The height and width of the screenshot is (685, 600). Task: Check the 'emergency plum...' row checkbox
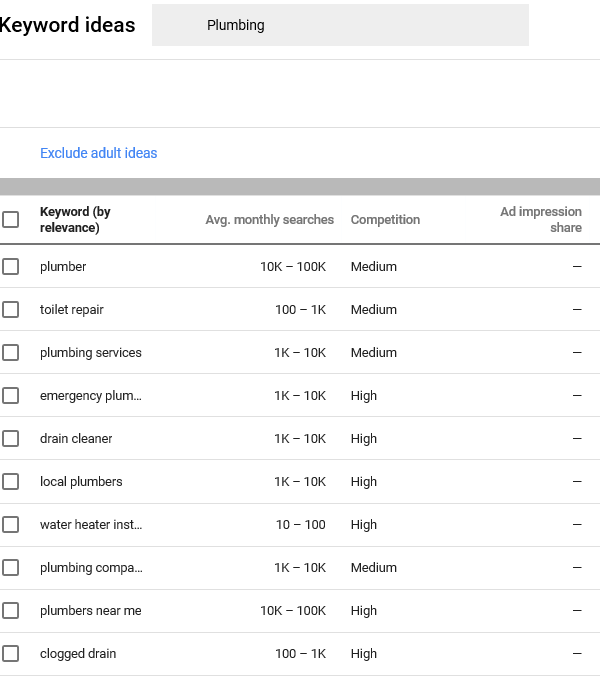point(10,395)
